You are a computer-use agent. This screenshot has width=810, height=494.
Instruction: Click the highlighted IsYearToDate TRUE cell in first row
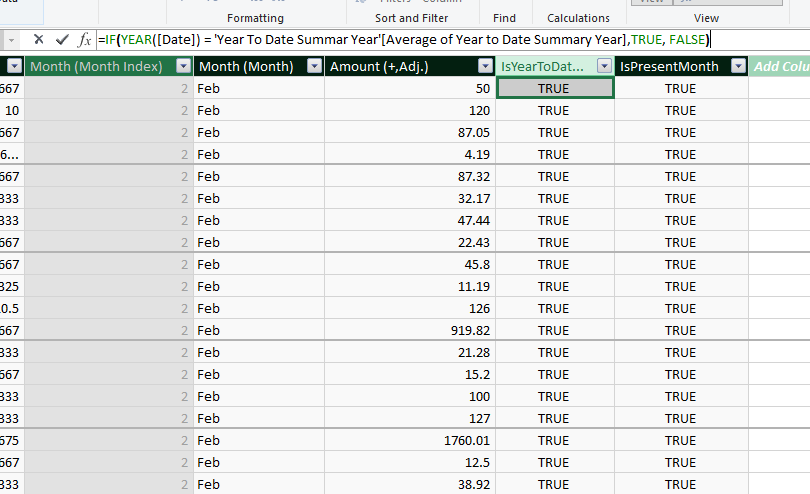point(554,89)
